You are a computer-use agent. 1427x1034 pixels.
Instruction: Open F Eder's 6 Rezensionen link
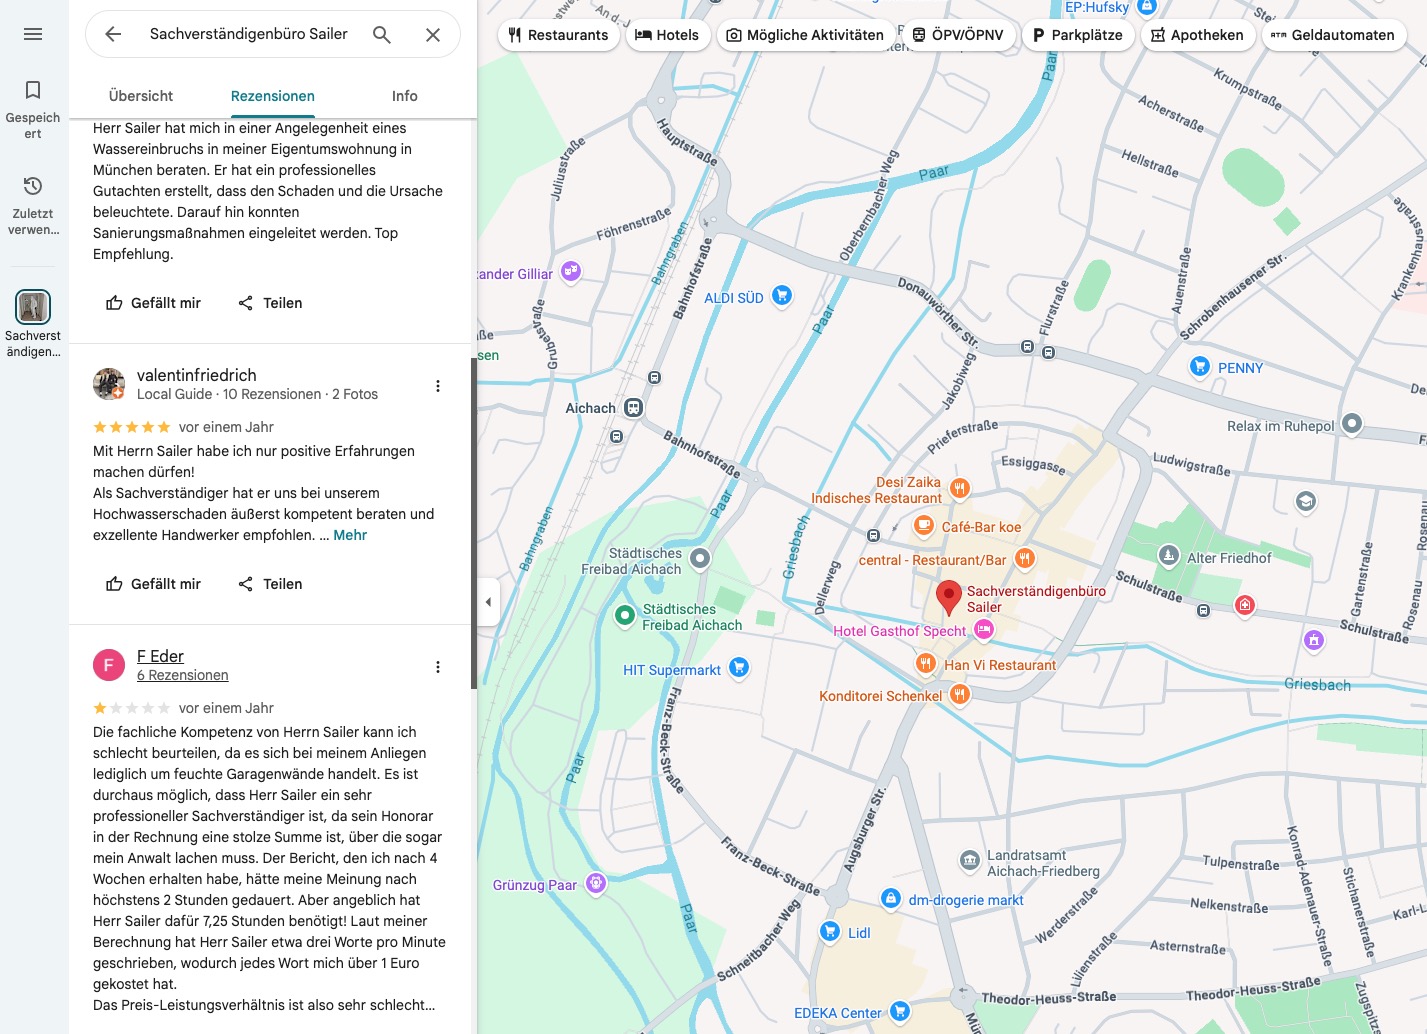[183, 676]
